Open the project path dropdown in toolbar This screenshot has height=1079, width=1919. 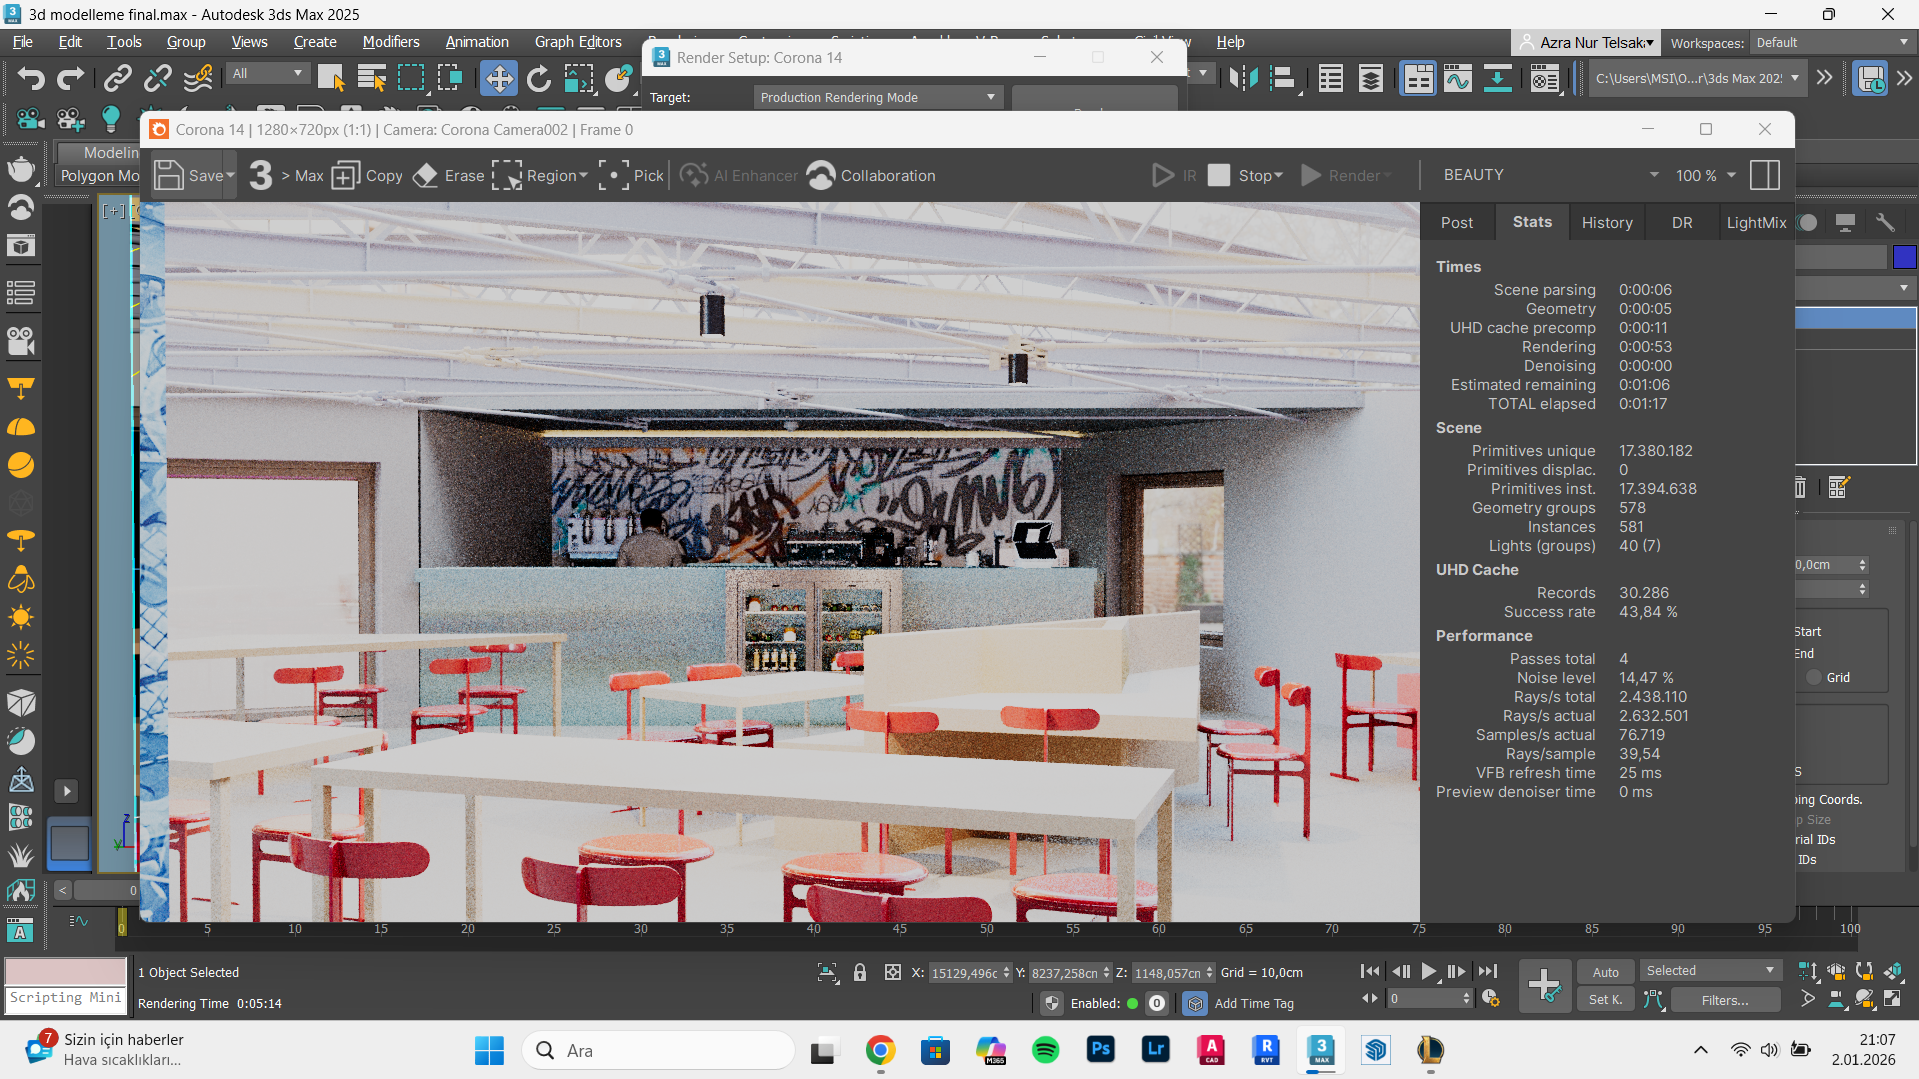click(x=1697, y=78)
